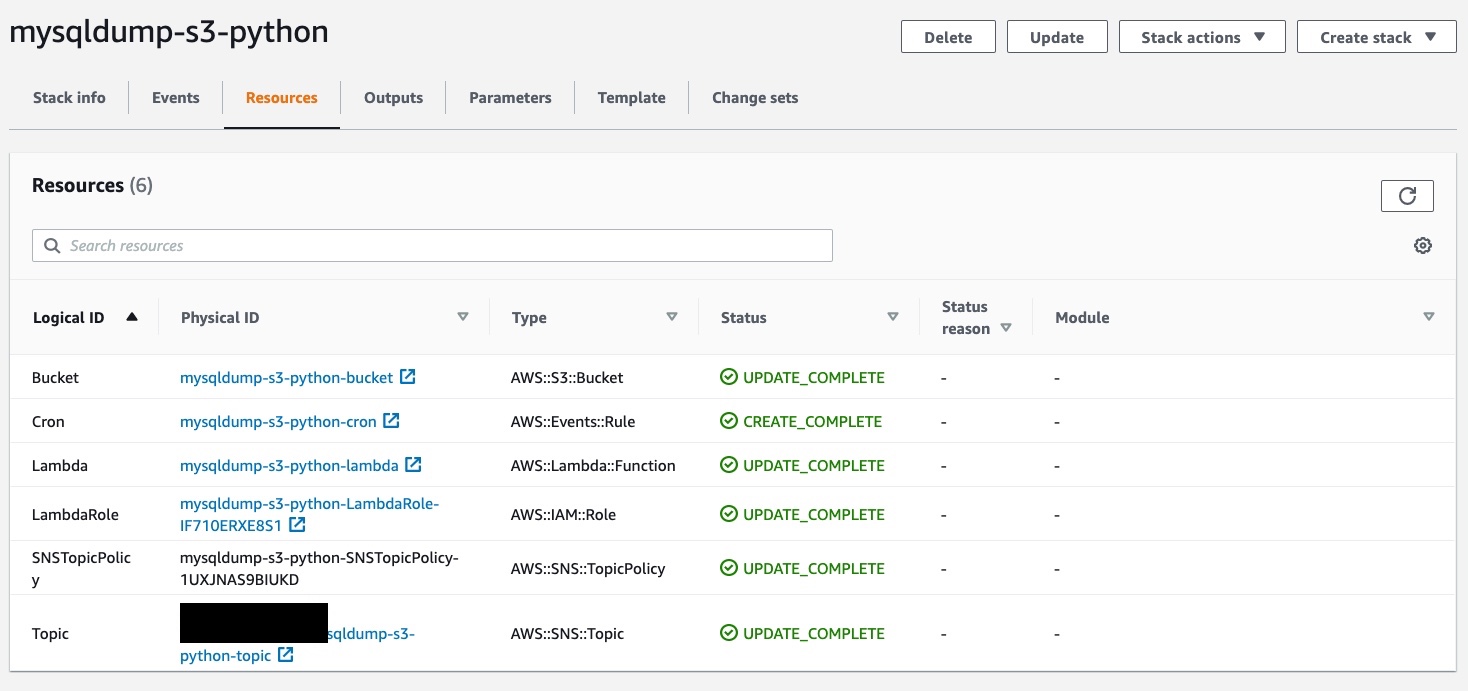This screenshot has height=691, width=1468.
Task: Click the SNSTopicPolicy logical ID cell
Action: [x=81, y=568]
